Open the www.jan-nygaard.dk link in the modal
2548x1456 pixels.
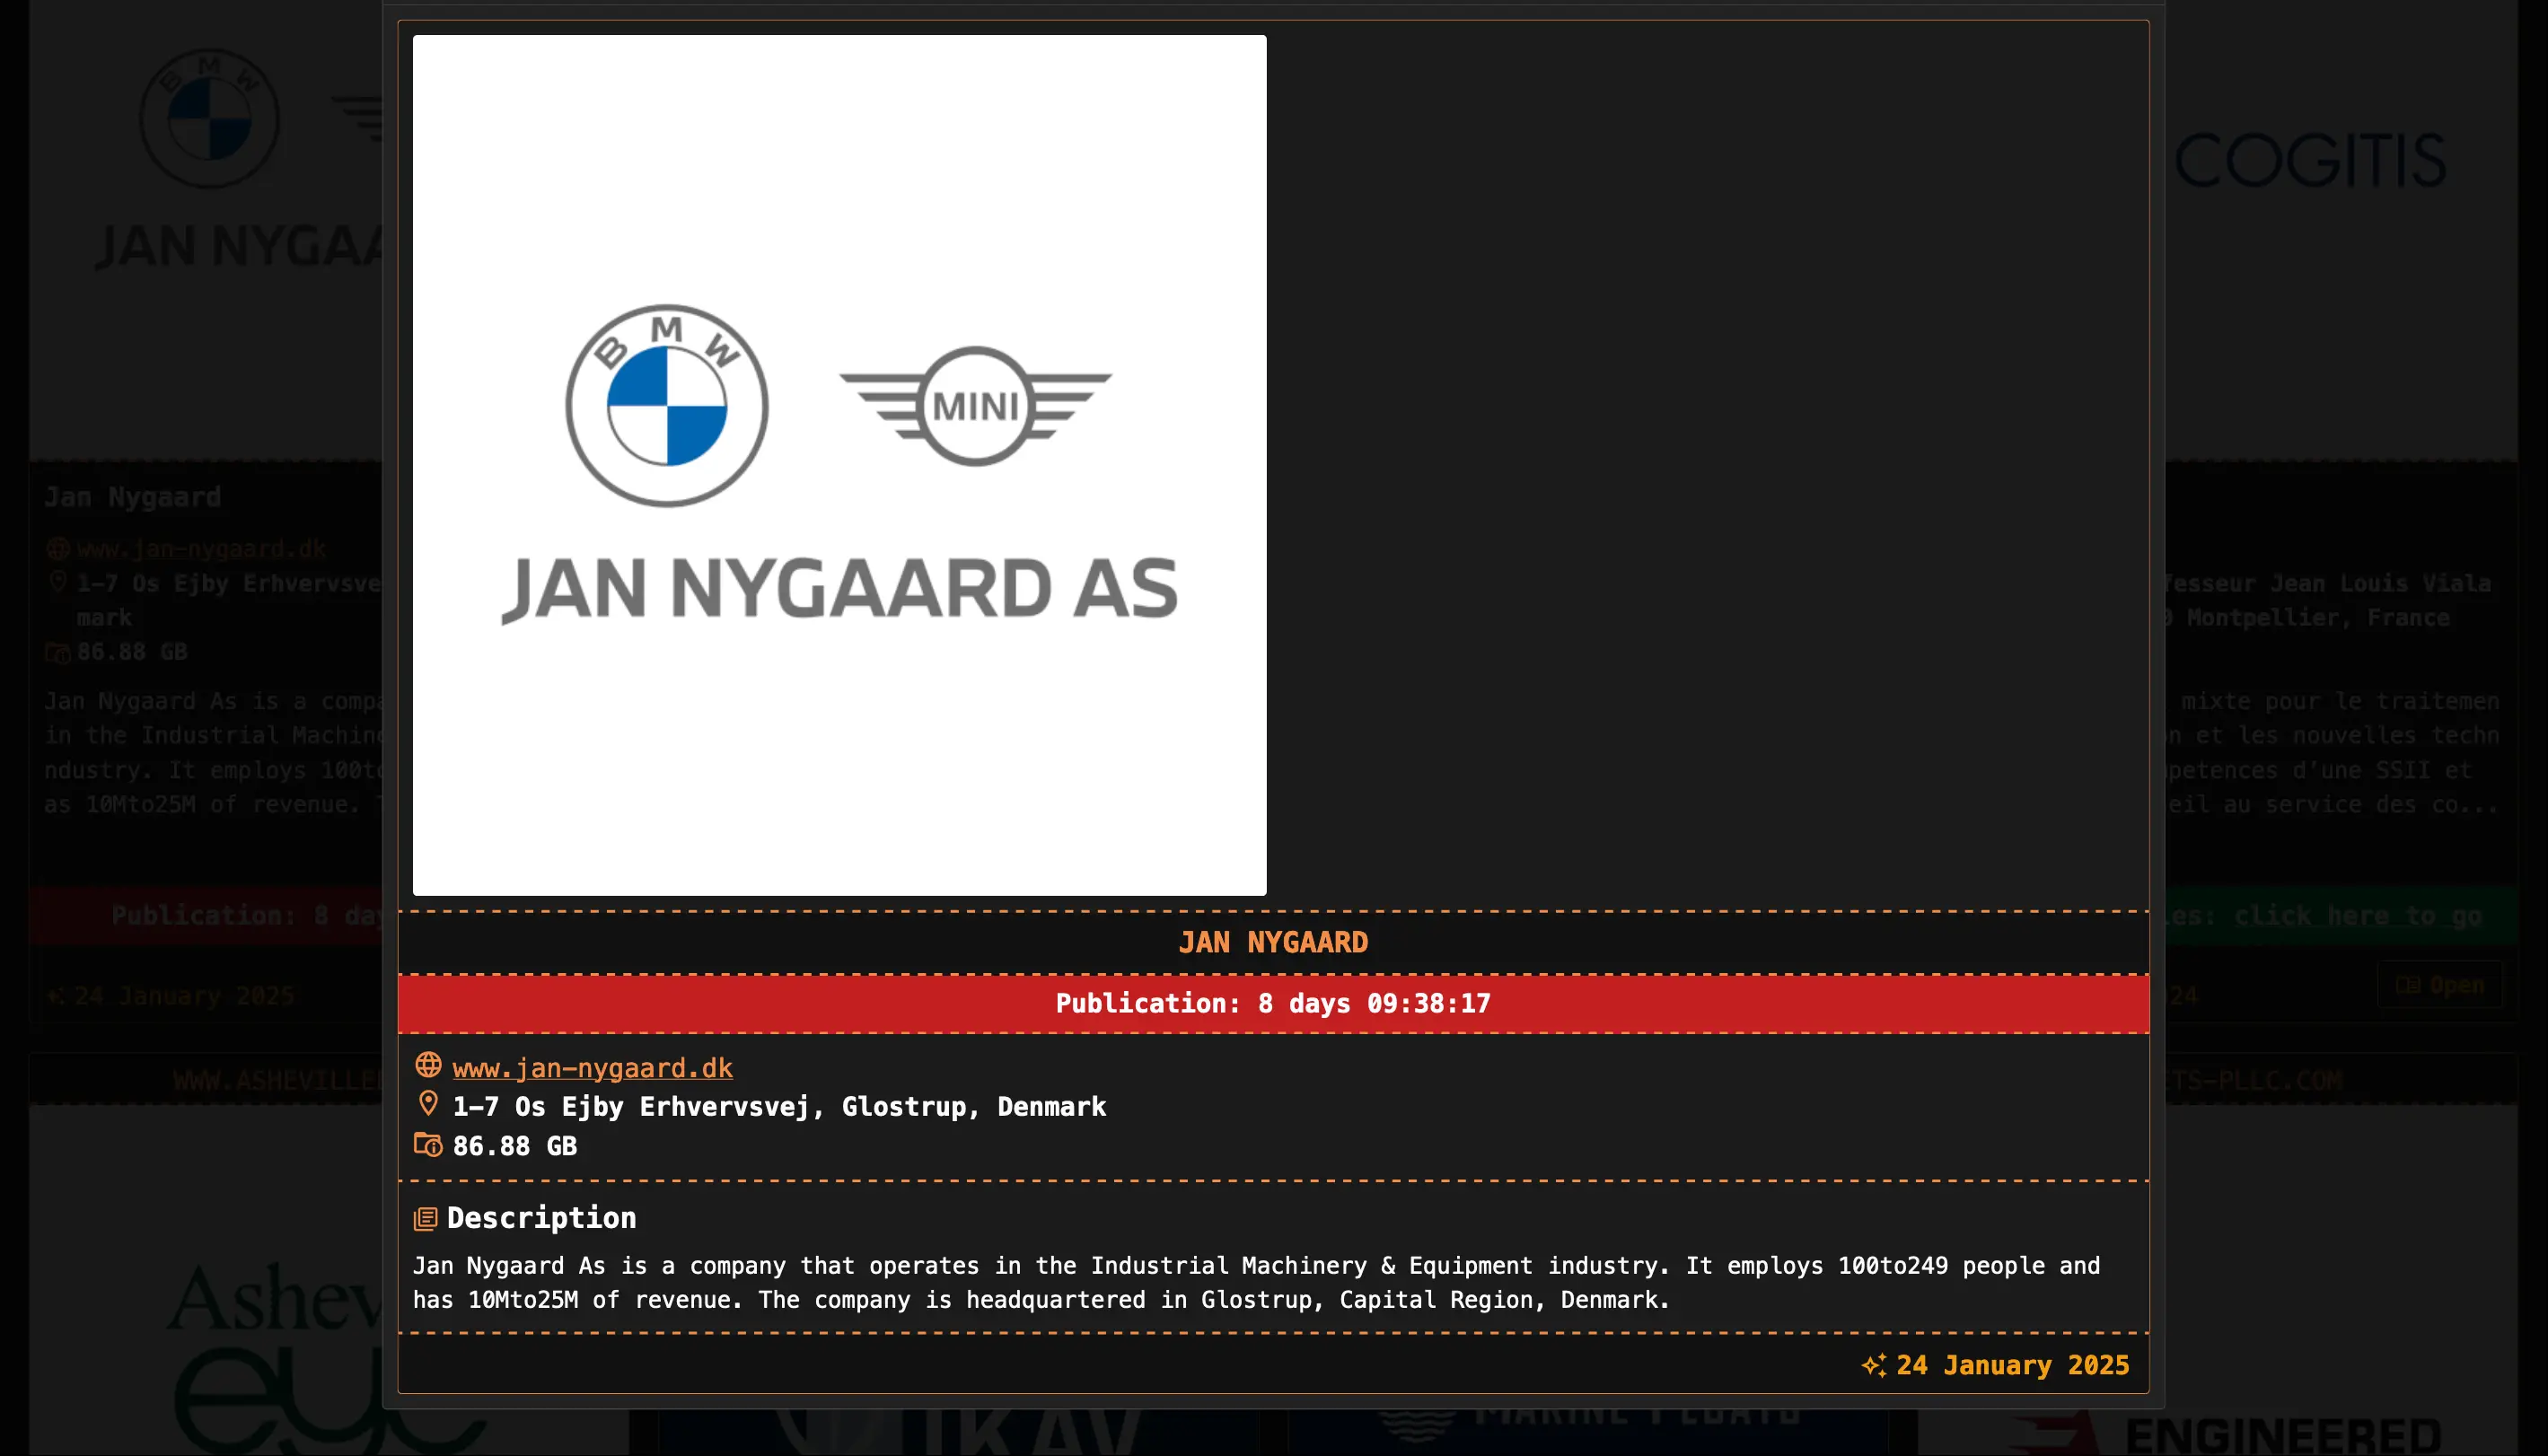pyautogui.click(x=592, y=1068)
